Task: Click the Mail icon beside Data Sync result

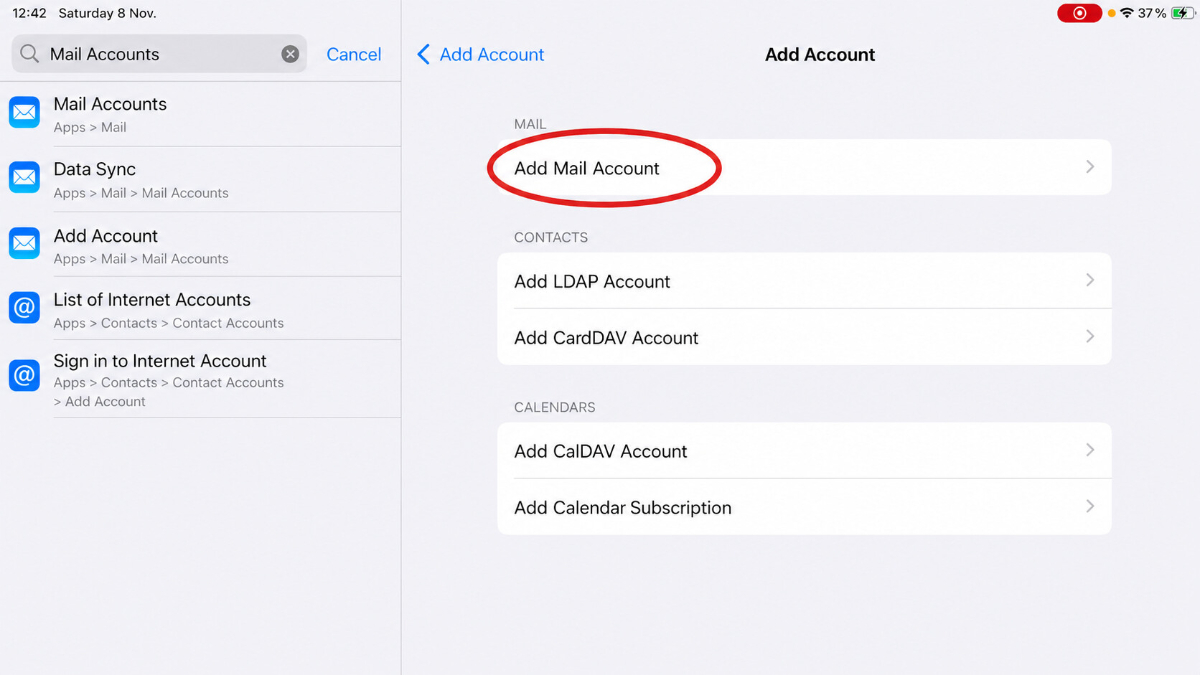Action: [x=24, y=177]
